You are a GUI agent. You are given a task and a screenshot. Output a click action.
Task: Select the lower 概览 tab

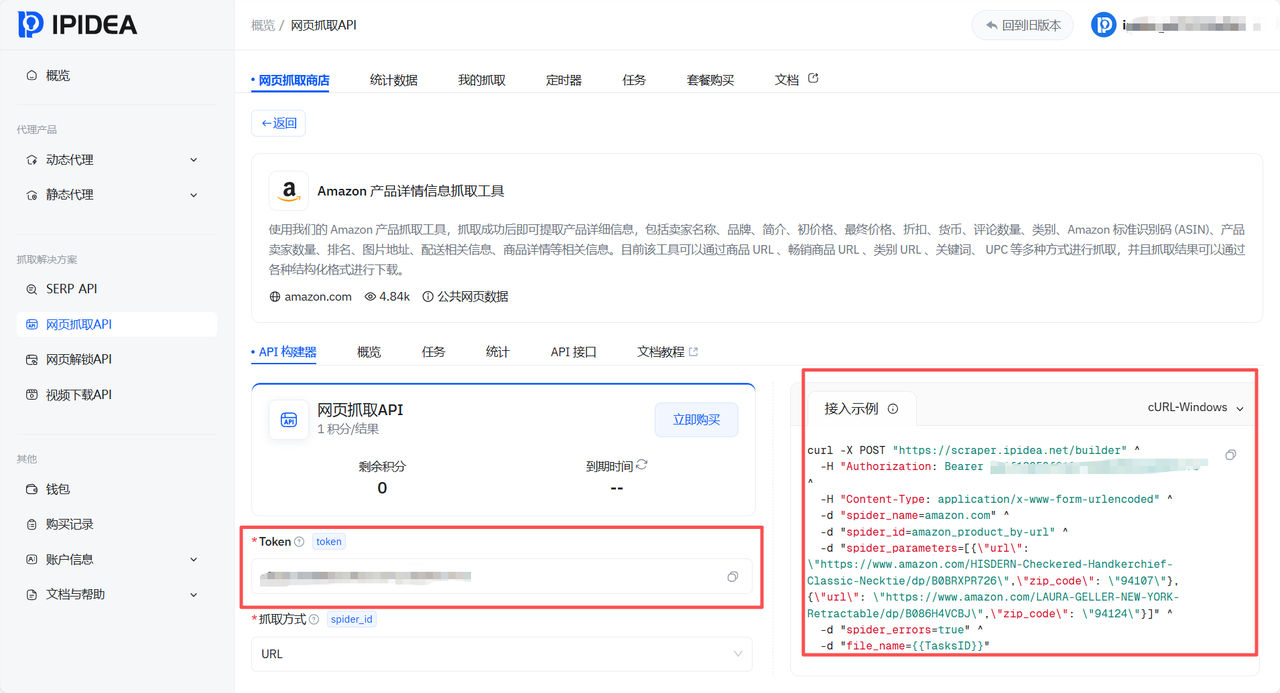click(369, 352)
